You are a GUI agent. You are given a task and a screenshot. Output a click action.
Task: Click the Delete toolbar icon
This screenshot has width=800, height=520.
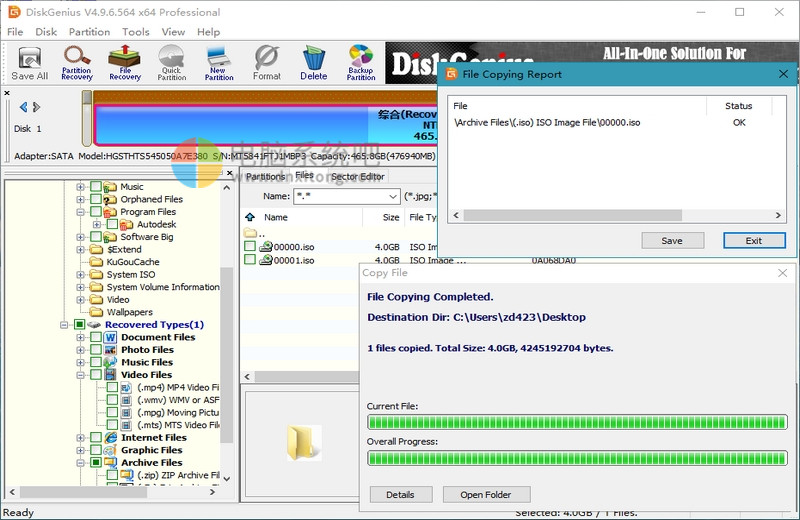coord(313,62)
